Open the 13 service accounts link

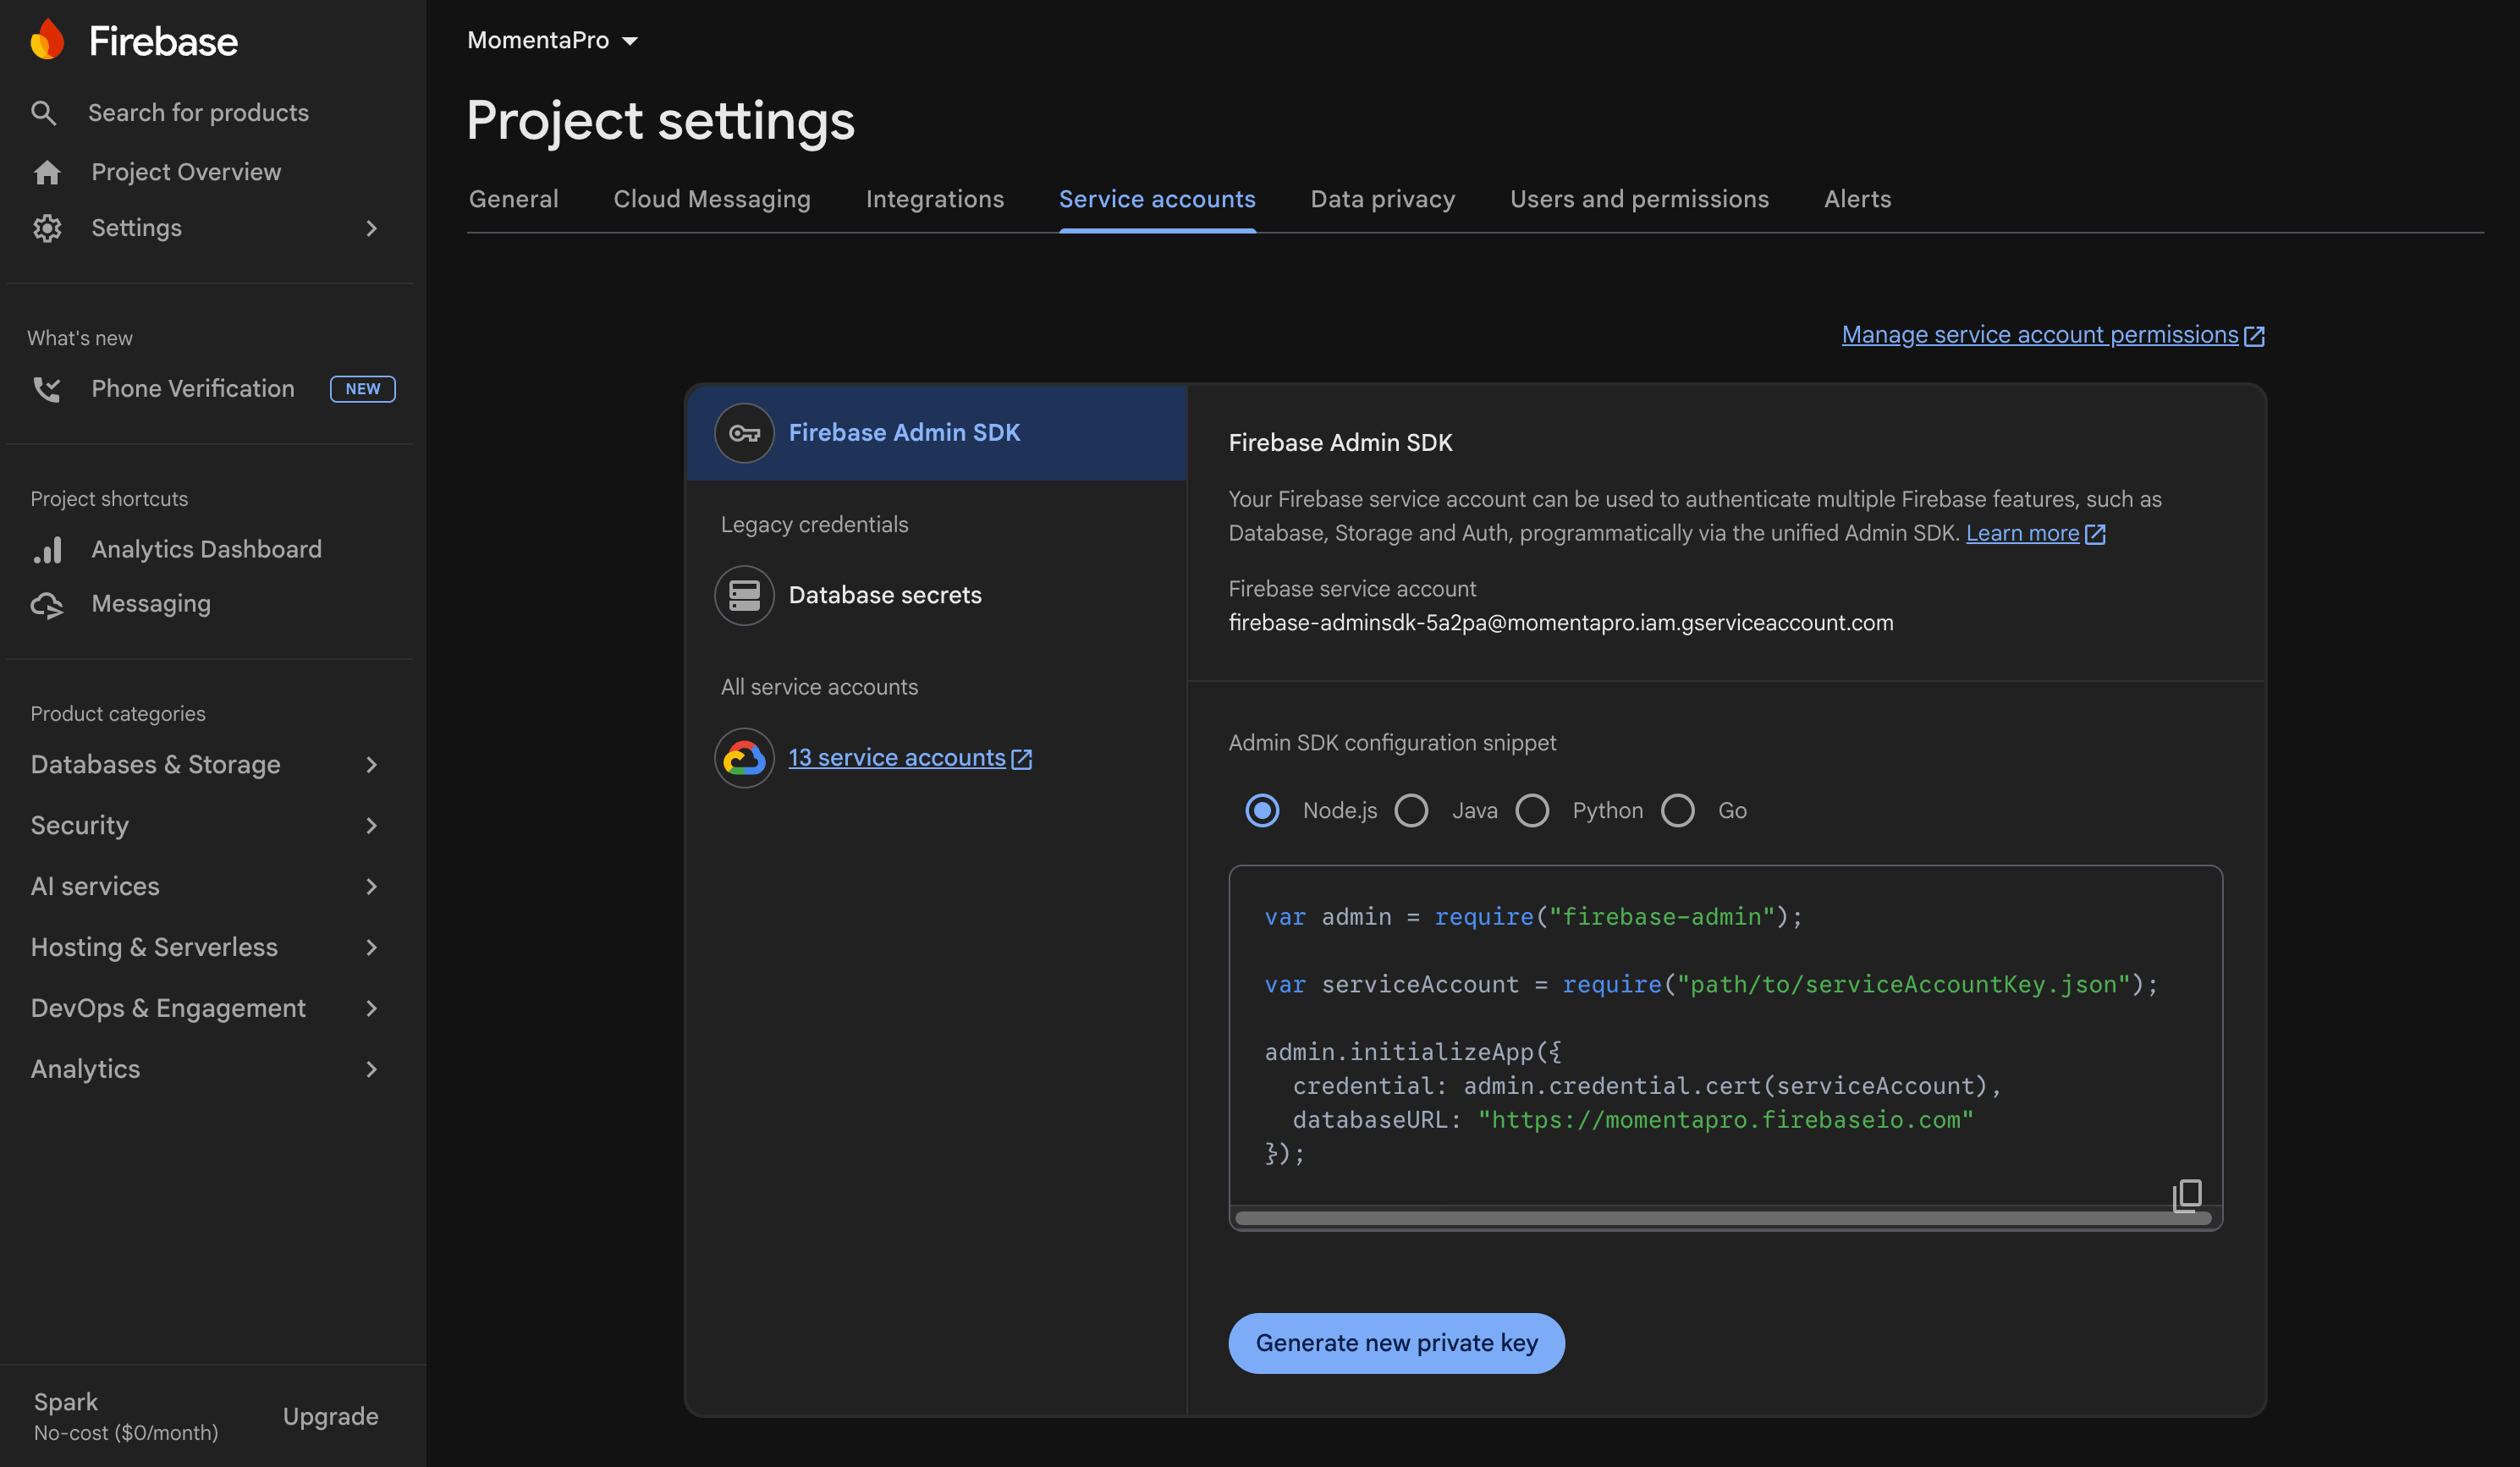click(x=897, y=758)
